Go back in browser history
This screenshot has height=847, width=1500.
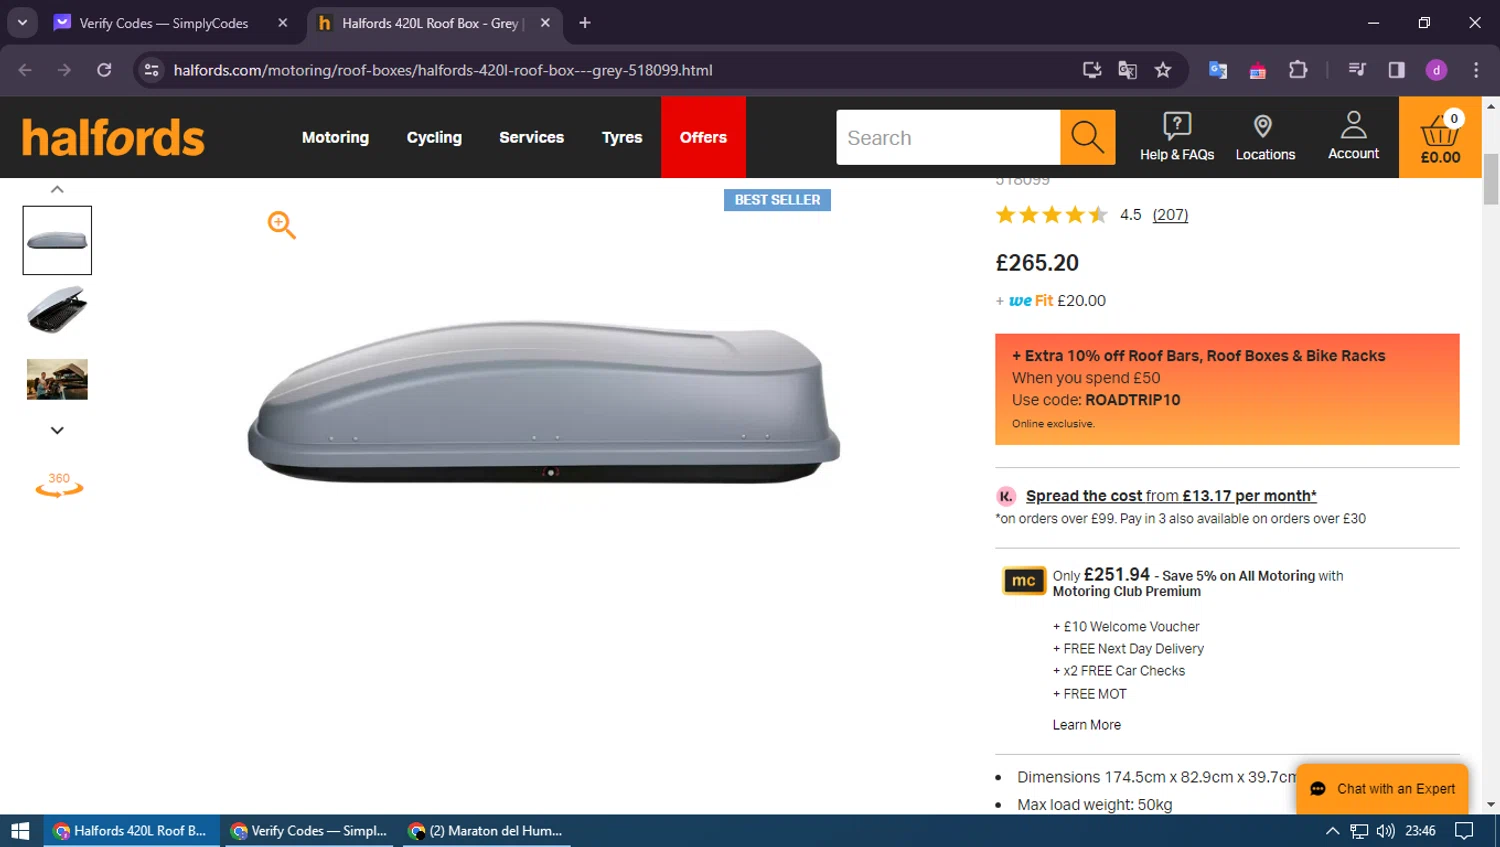tap(25, 70)
